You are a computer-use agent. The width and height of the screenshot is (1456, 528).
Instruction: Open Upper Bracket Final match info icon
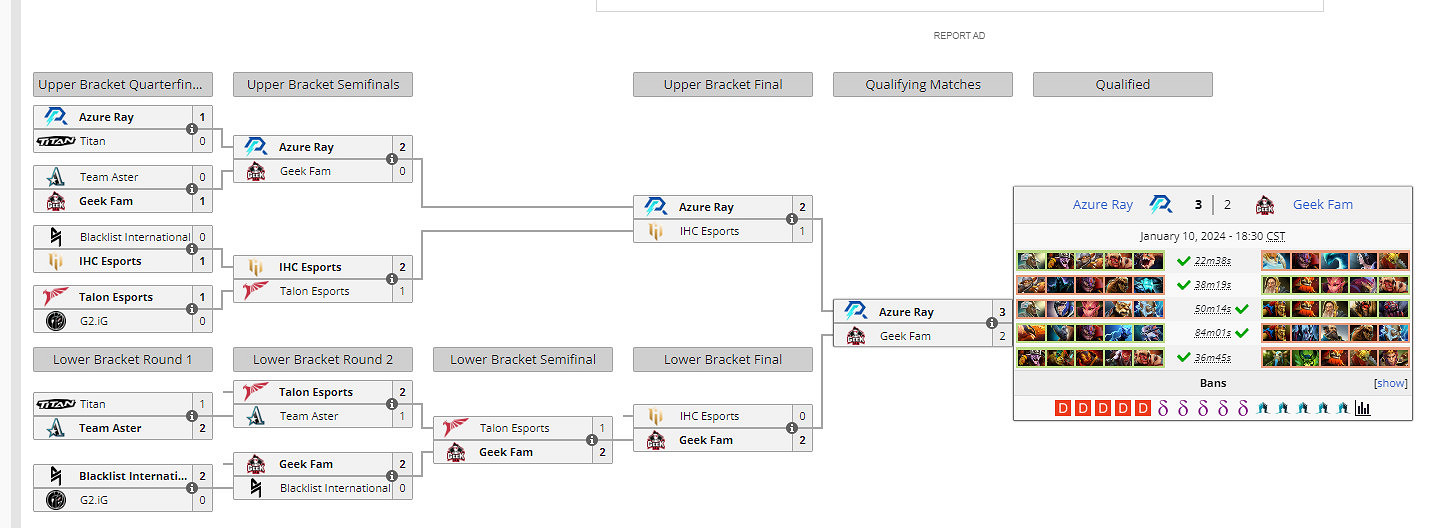[792, 219]
